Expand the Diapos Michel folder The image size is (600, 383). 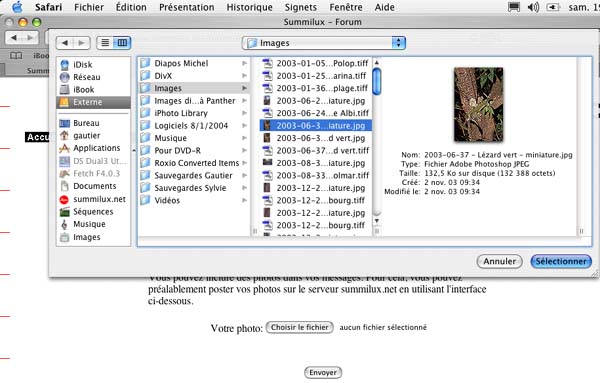click(x=245, y=64)
